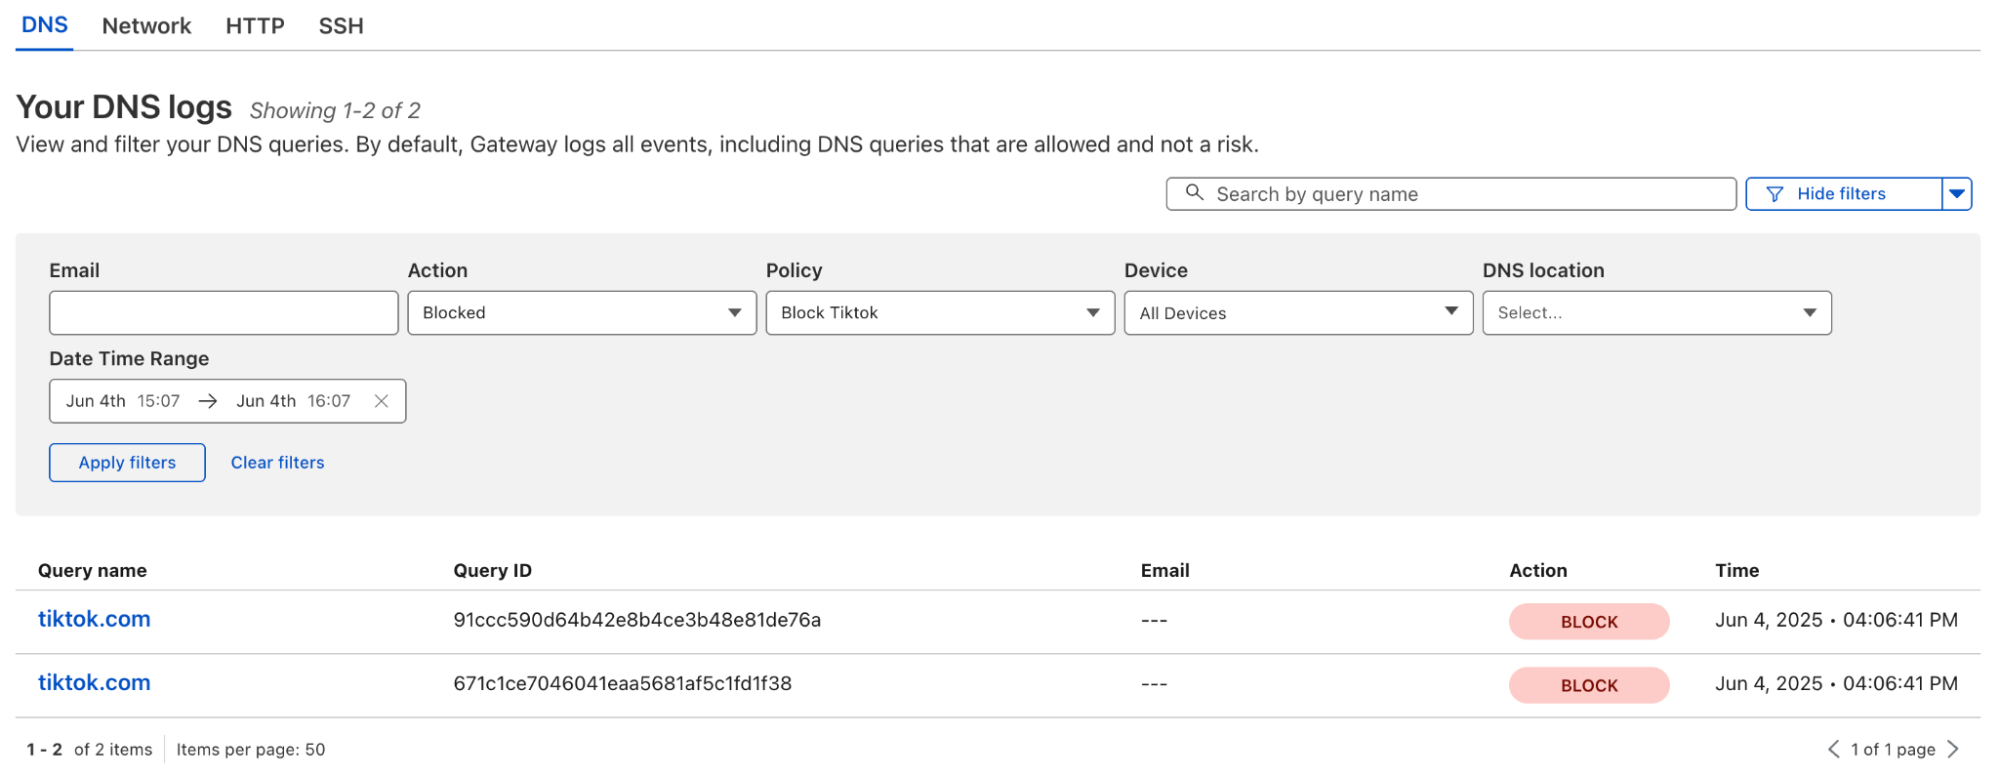Screen dimensions: 1999x777
Task: Go to previous page arrow
Action: 1833,749
